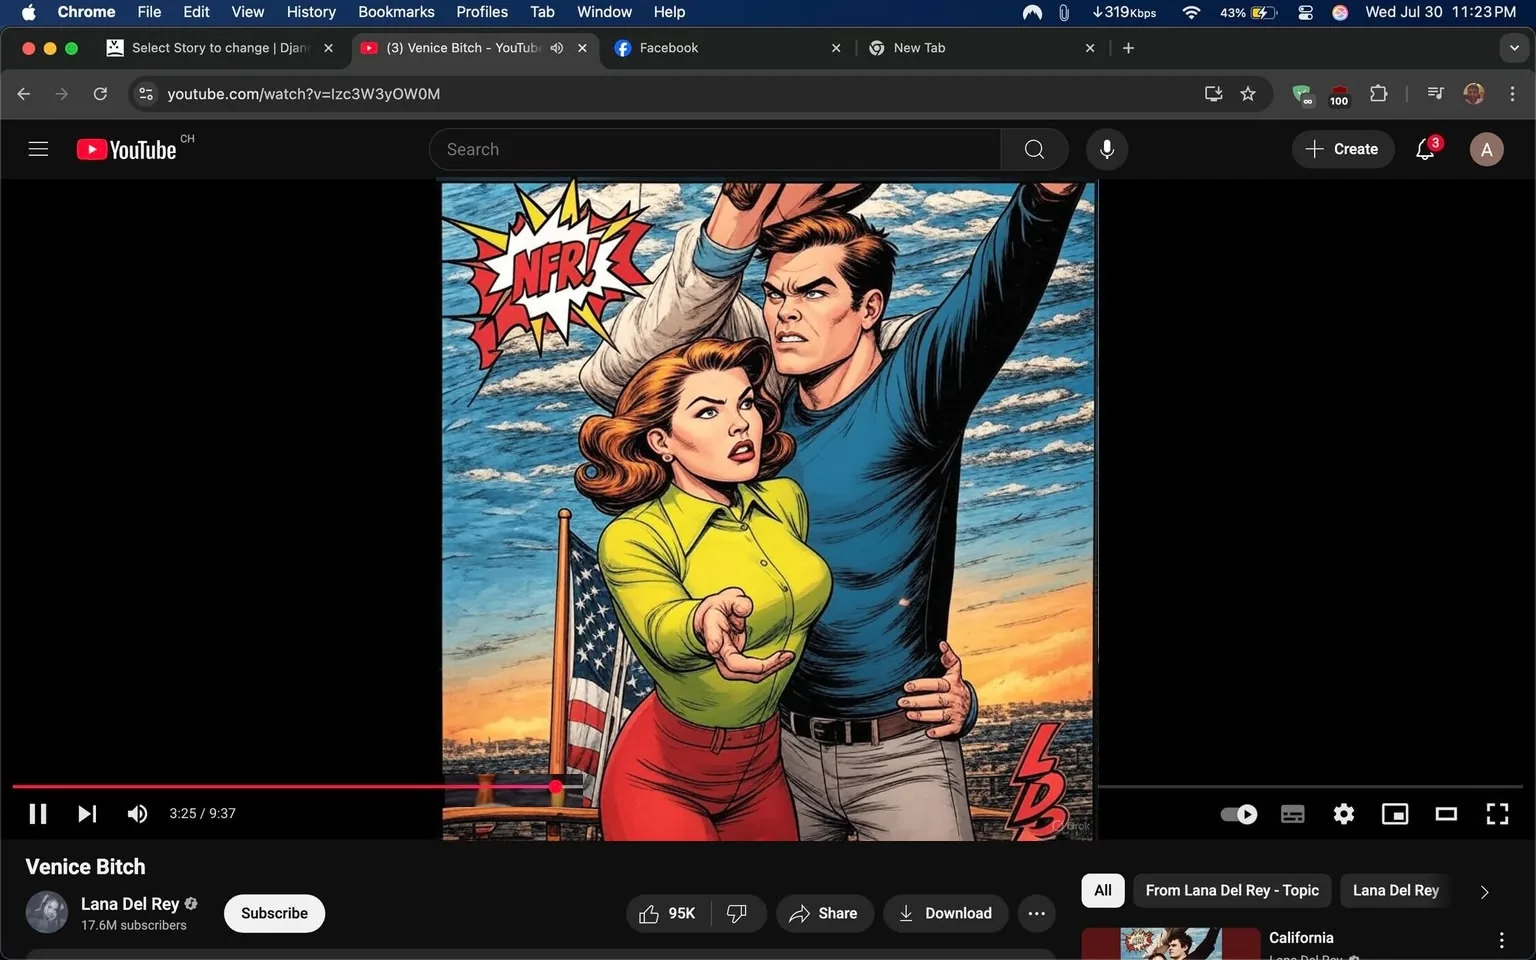This screenshot has width=1536, height=960.
Task: Mute the video with the volume icon
Action: (137, 813)
